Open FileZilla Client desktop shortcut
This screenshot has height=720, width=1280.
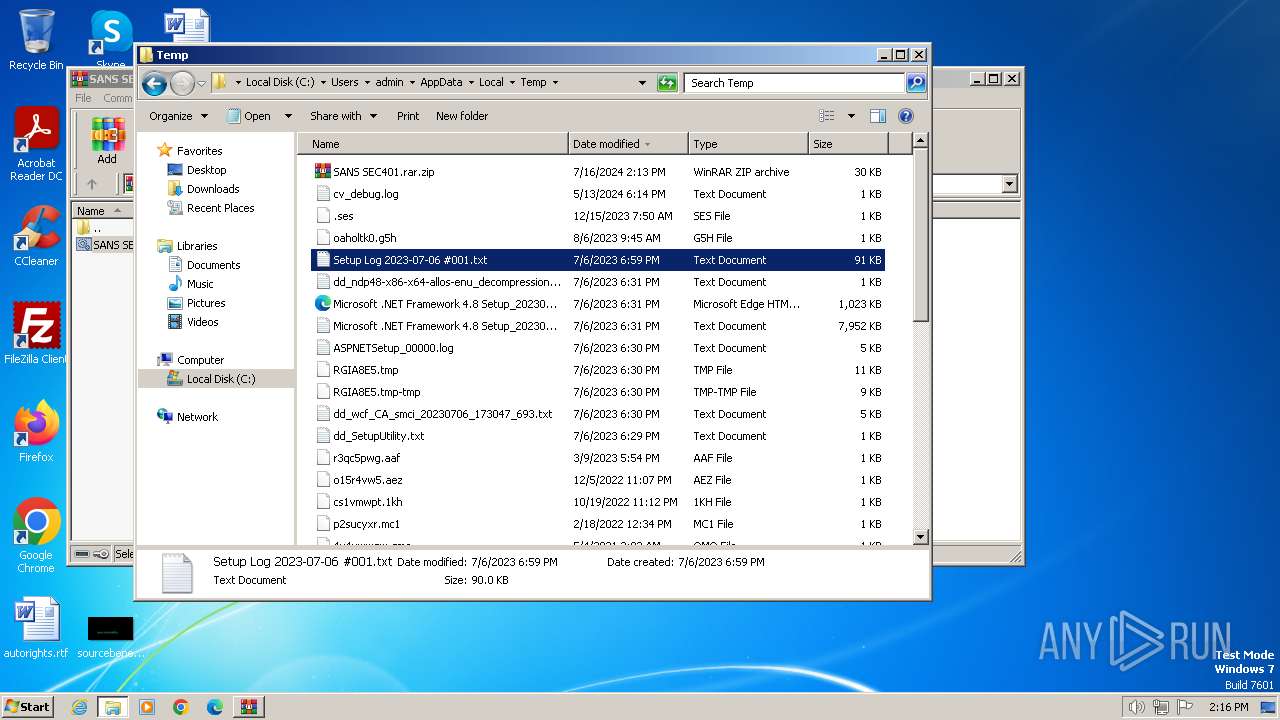[x=36, y=334]
